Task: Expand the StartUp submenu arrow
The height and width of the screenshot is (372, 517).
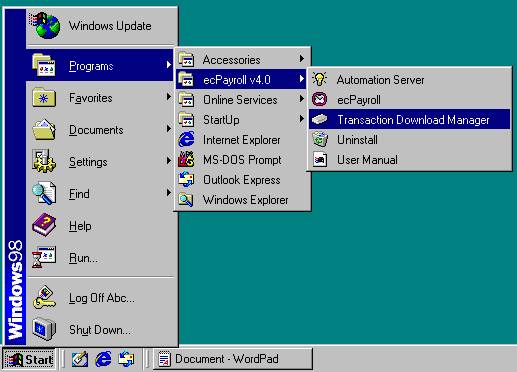Action: click(302, 119)
